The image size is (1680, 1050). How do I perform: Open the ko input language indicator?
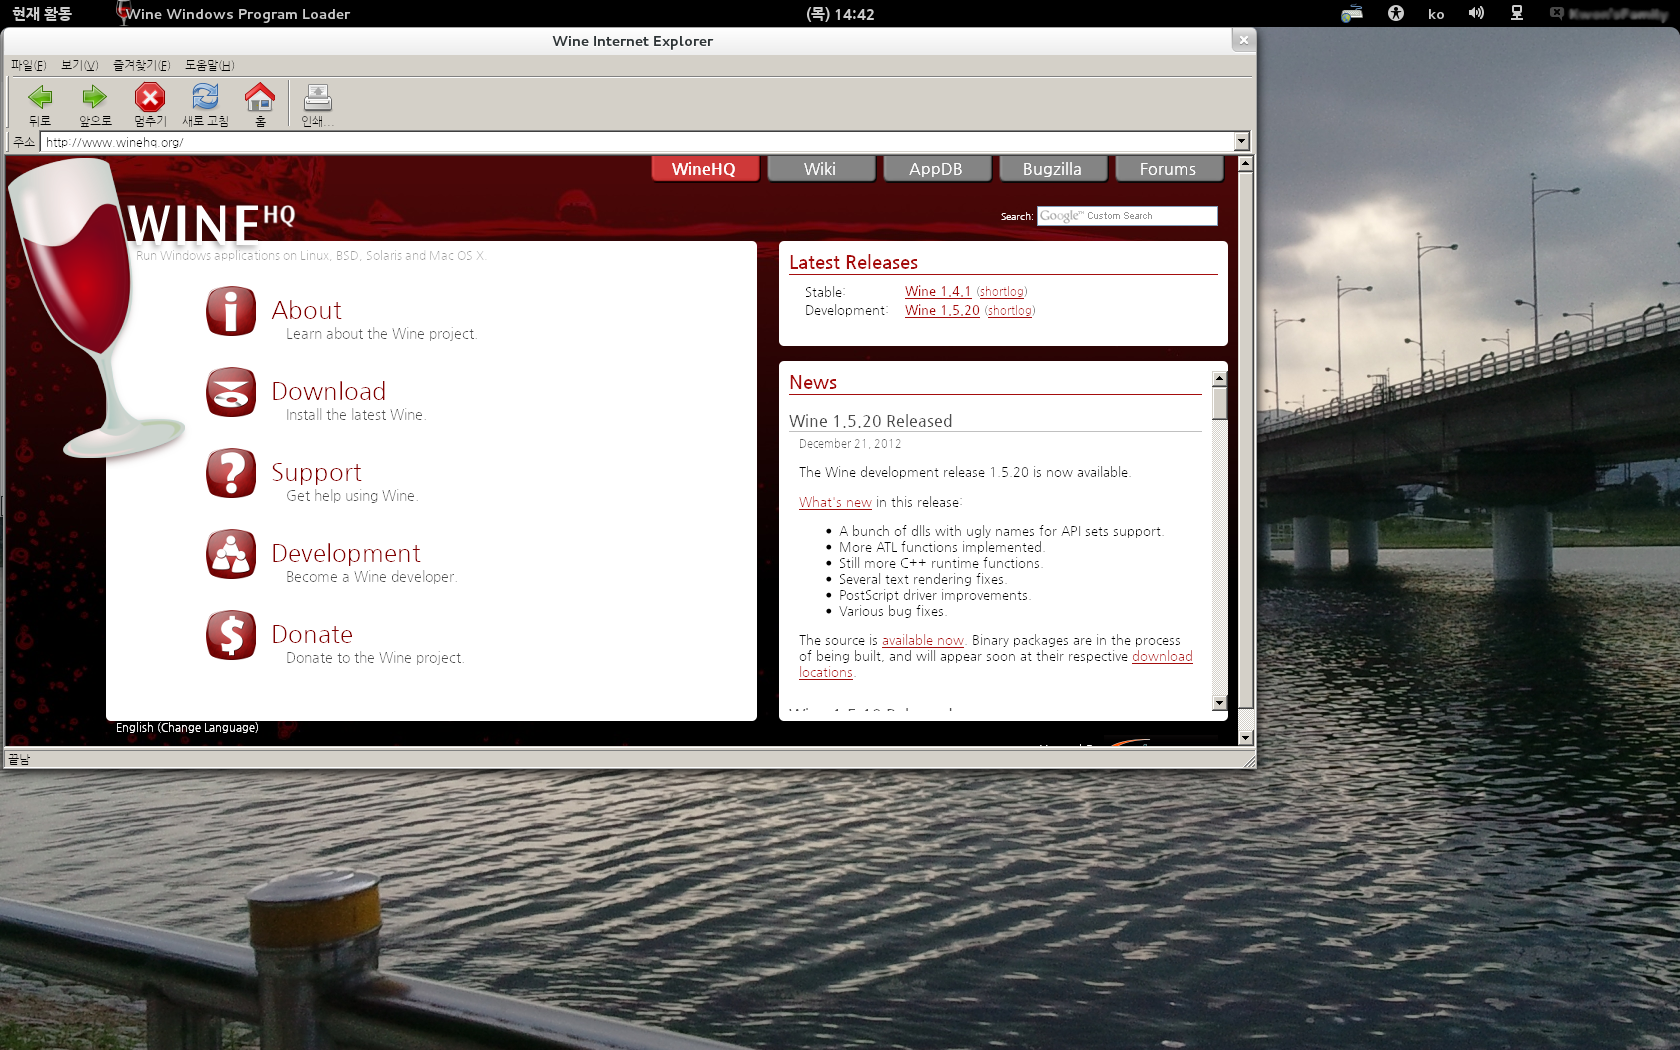pos(1436,14)
